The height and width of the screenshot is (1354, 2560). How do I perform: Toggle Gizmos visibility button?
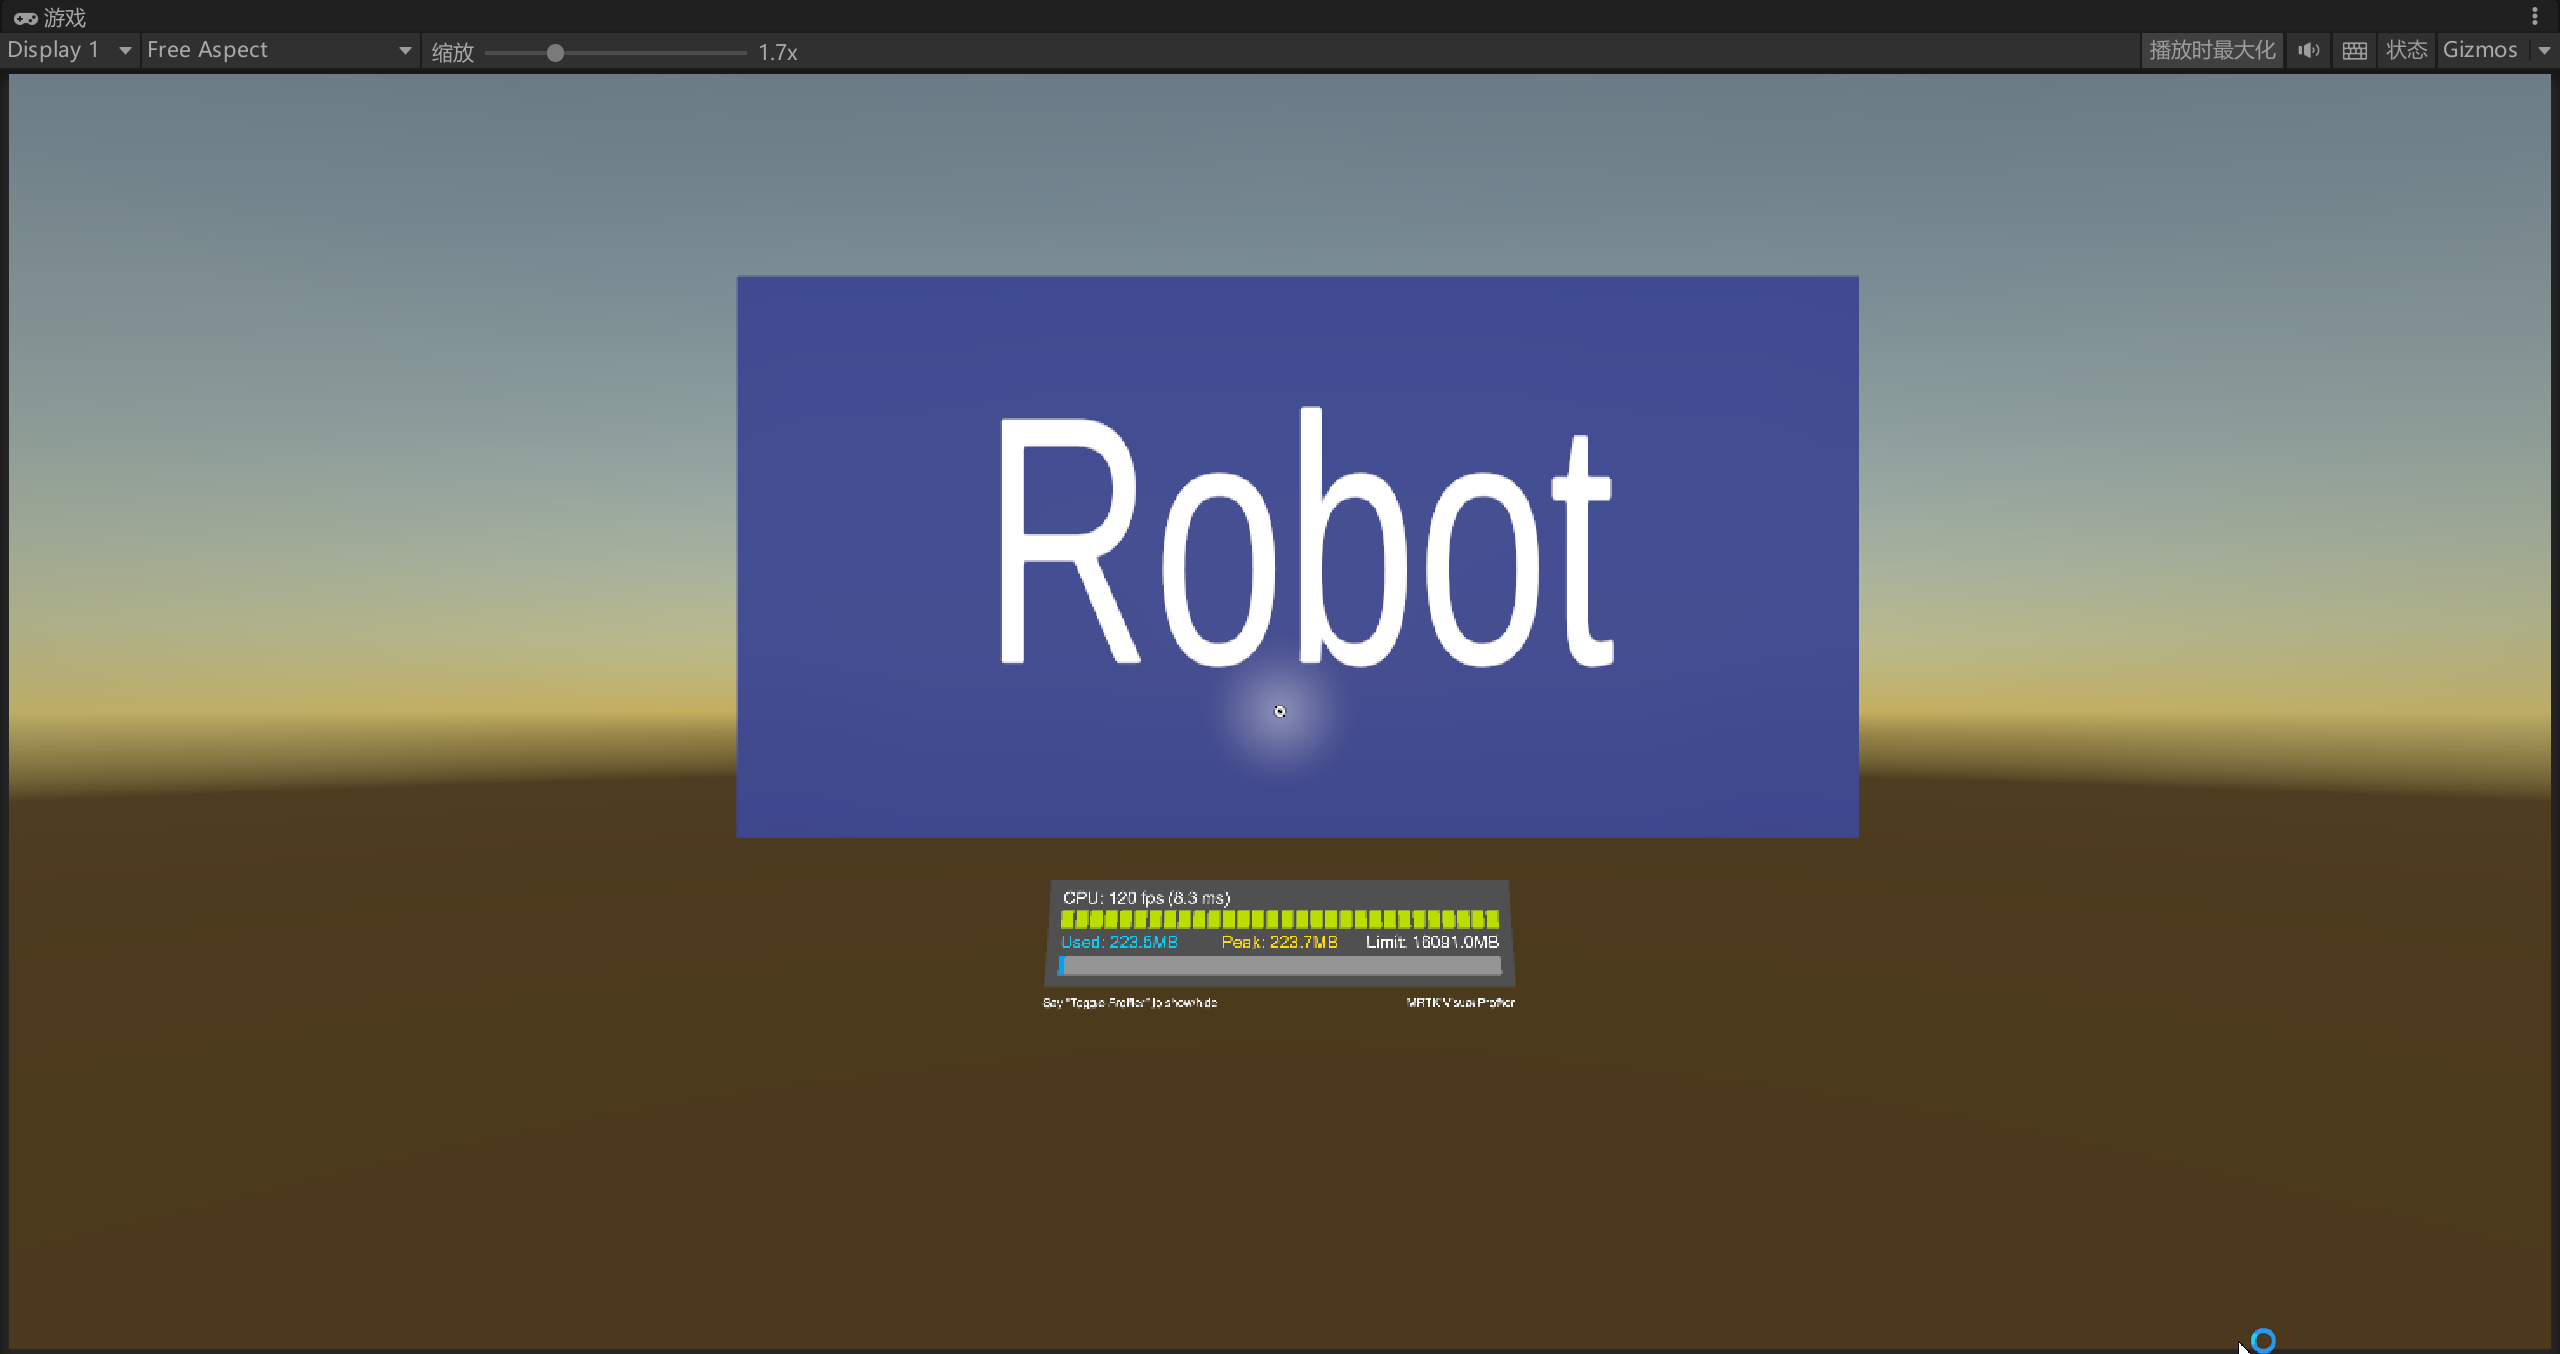pos(2479,50)
